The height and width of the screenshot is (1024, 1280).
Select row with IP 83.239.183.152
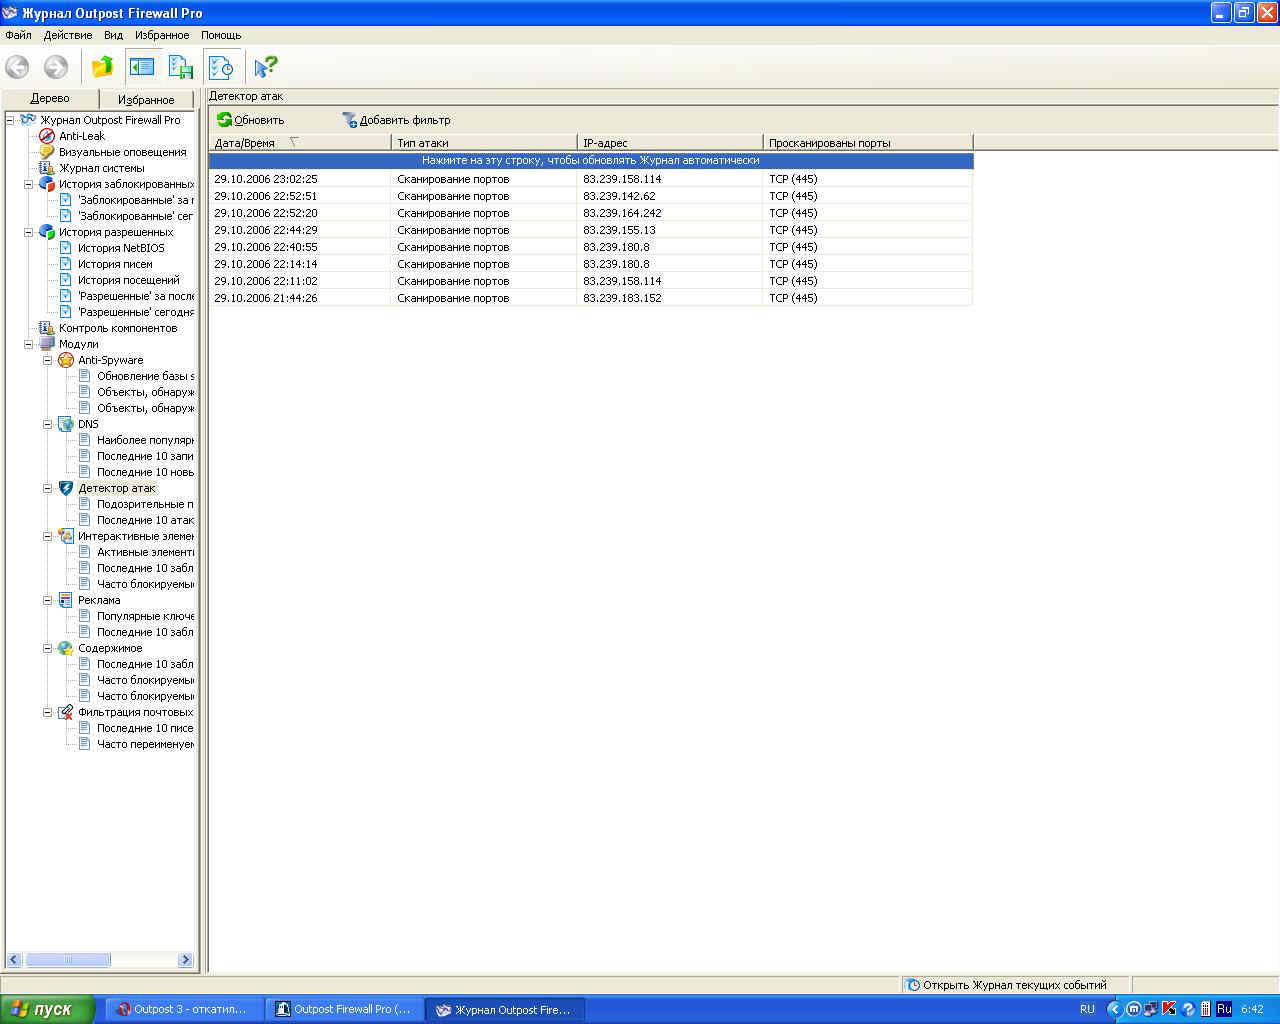[x=590, y=298]
